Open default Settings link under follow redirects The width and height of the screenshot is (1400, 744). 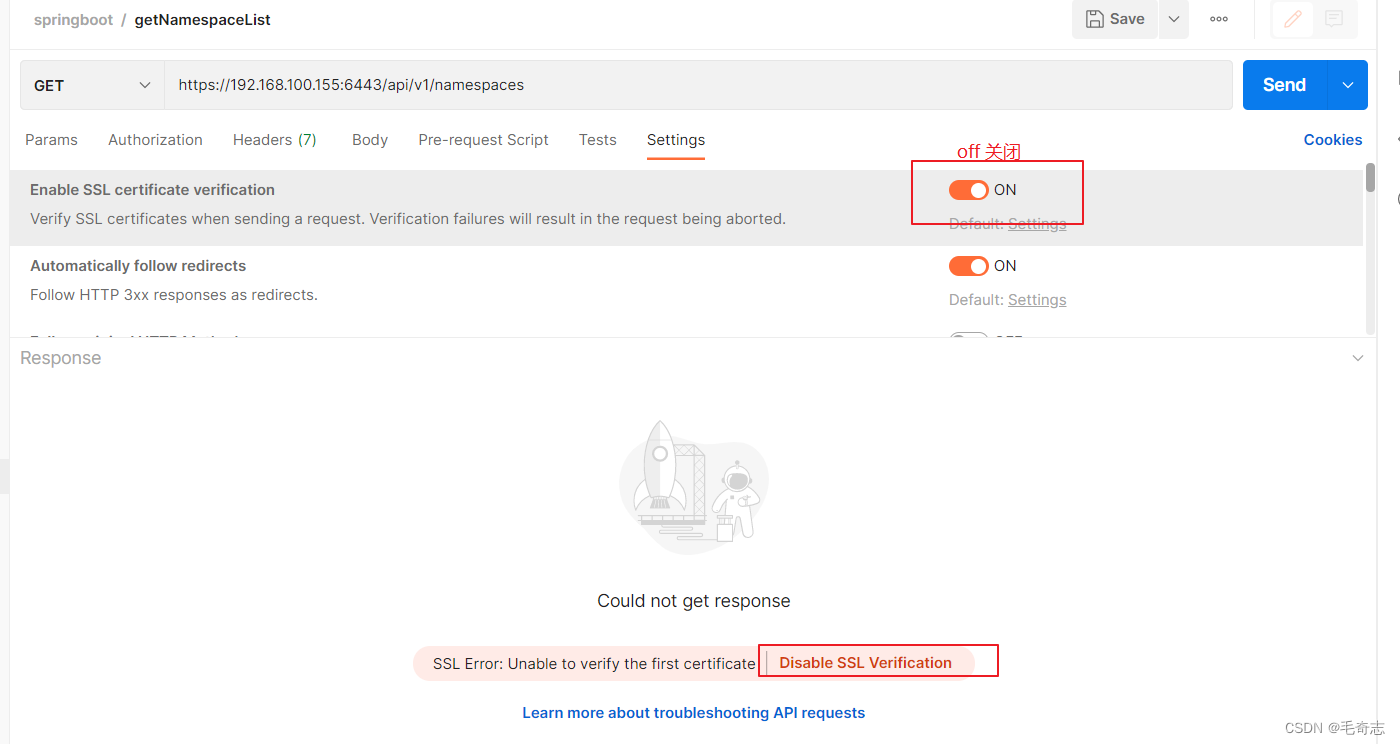(1037, 300)
